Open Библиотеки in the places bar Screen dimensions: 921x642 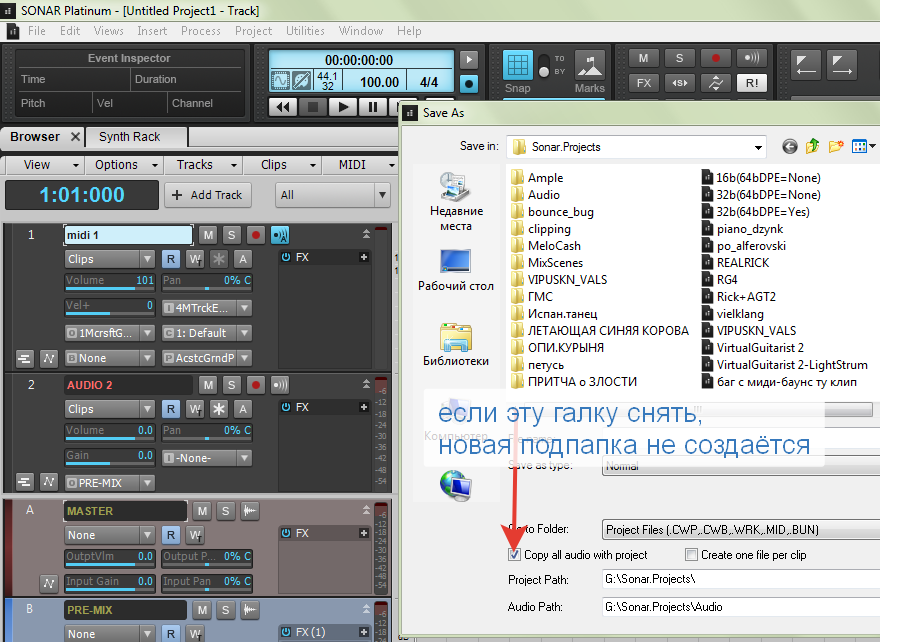click(456, 345)
